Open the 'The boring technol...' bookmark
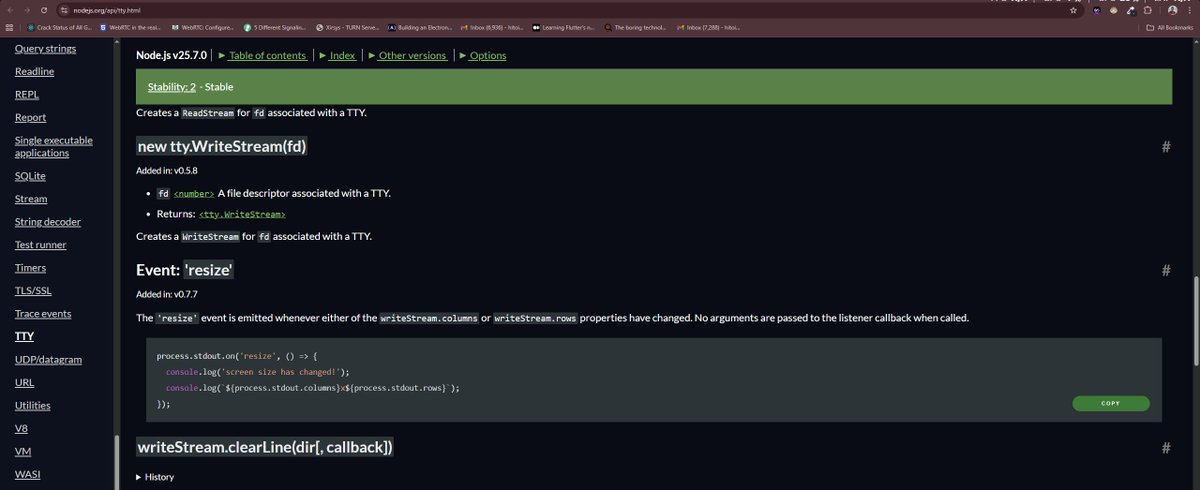The height and width of the screenshot is (490, 1200). coord(637,27)
